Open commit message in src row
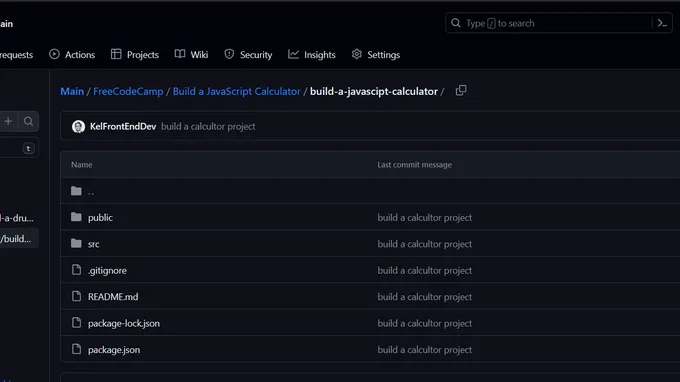The image size is (680, 382). [x=425, y=244]
